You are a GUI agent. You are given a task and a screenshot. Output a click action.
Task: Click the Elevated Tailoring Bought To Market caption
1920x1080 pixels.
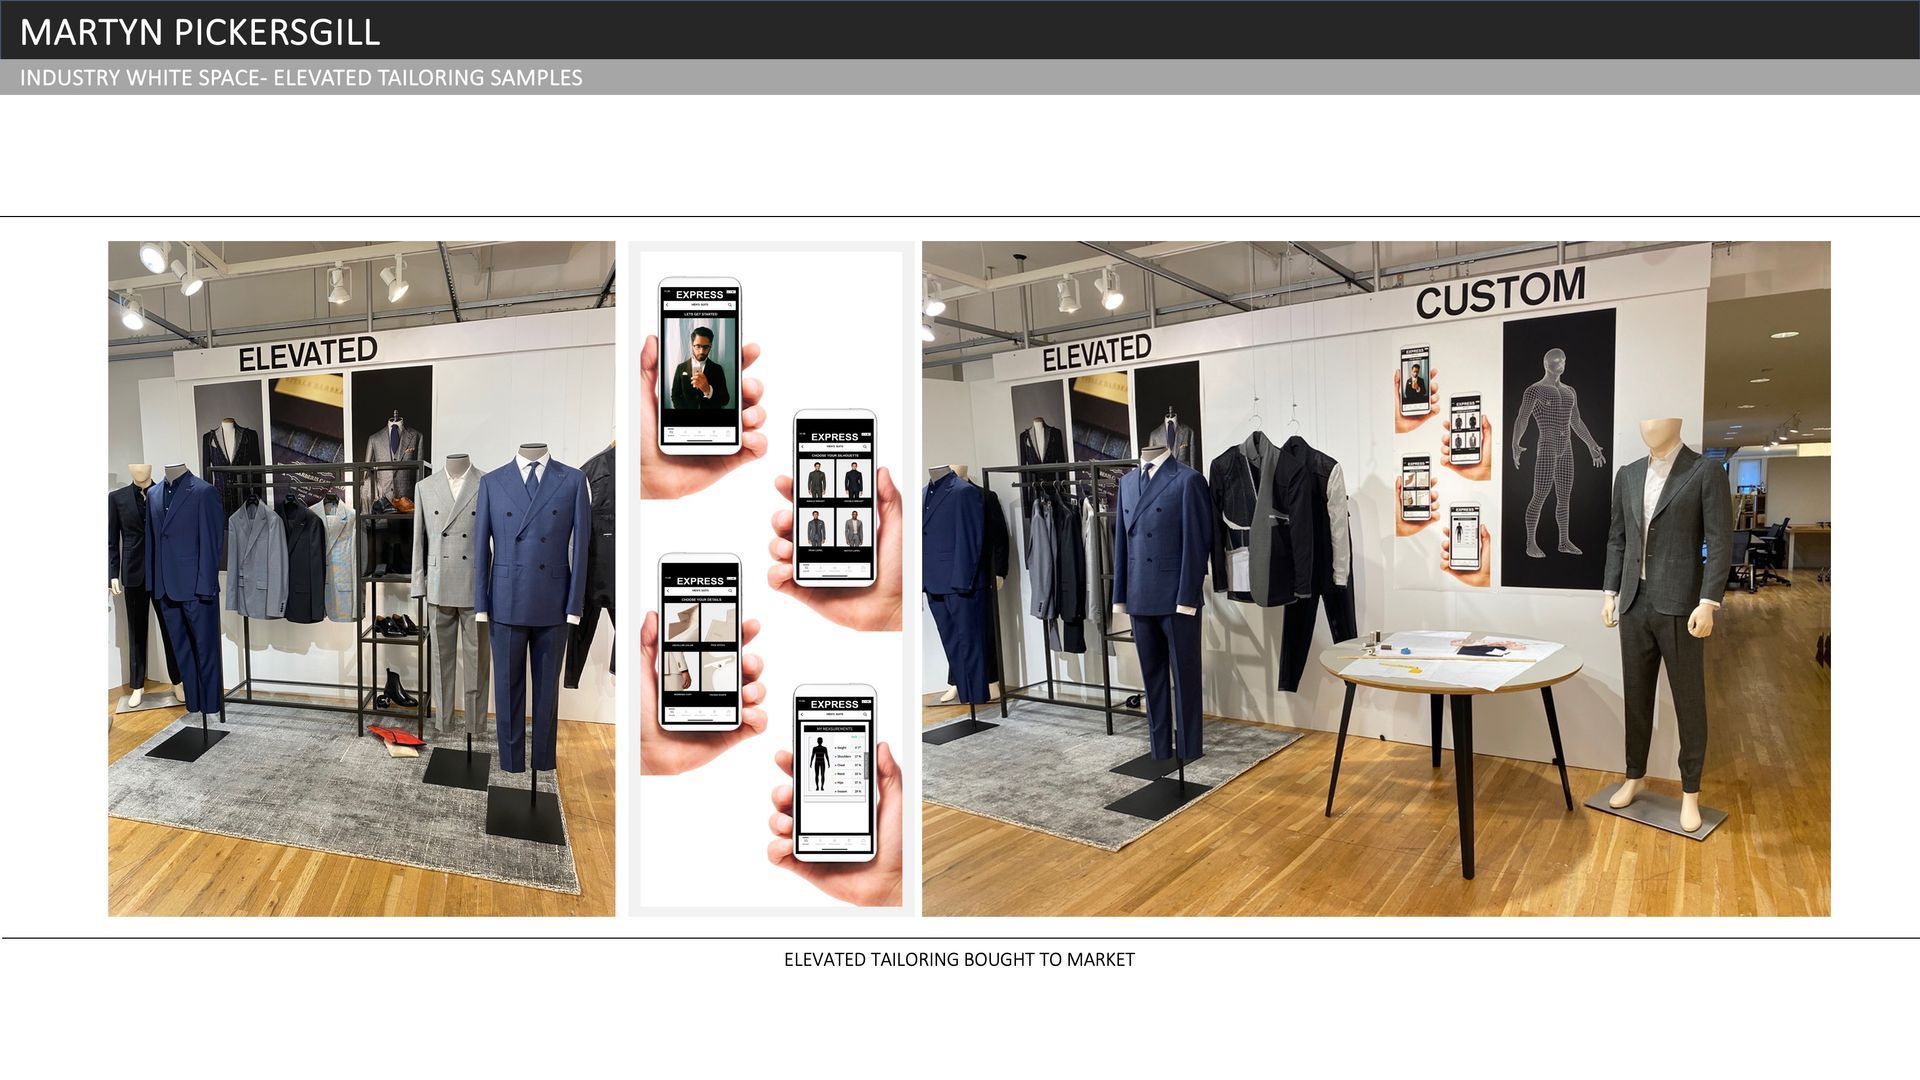959,960
